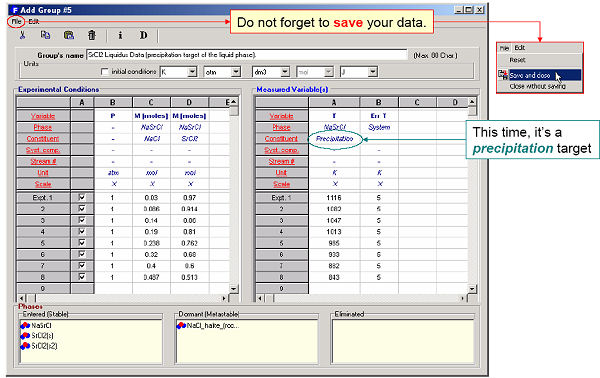Click the SrCl2(s) phase icon in Entered list
The image size is (600, 378).
pos(25,336)
